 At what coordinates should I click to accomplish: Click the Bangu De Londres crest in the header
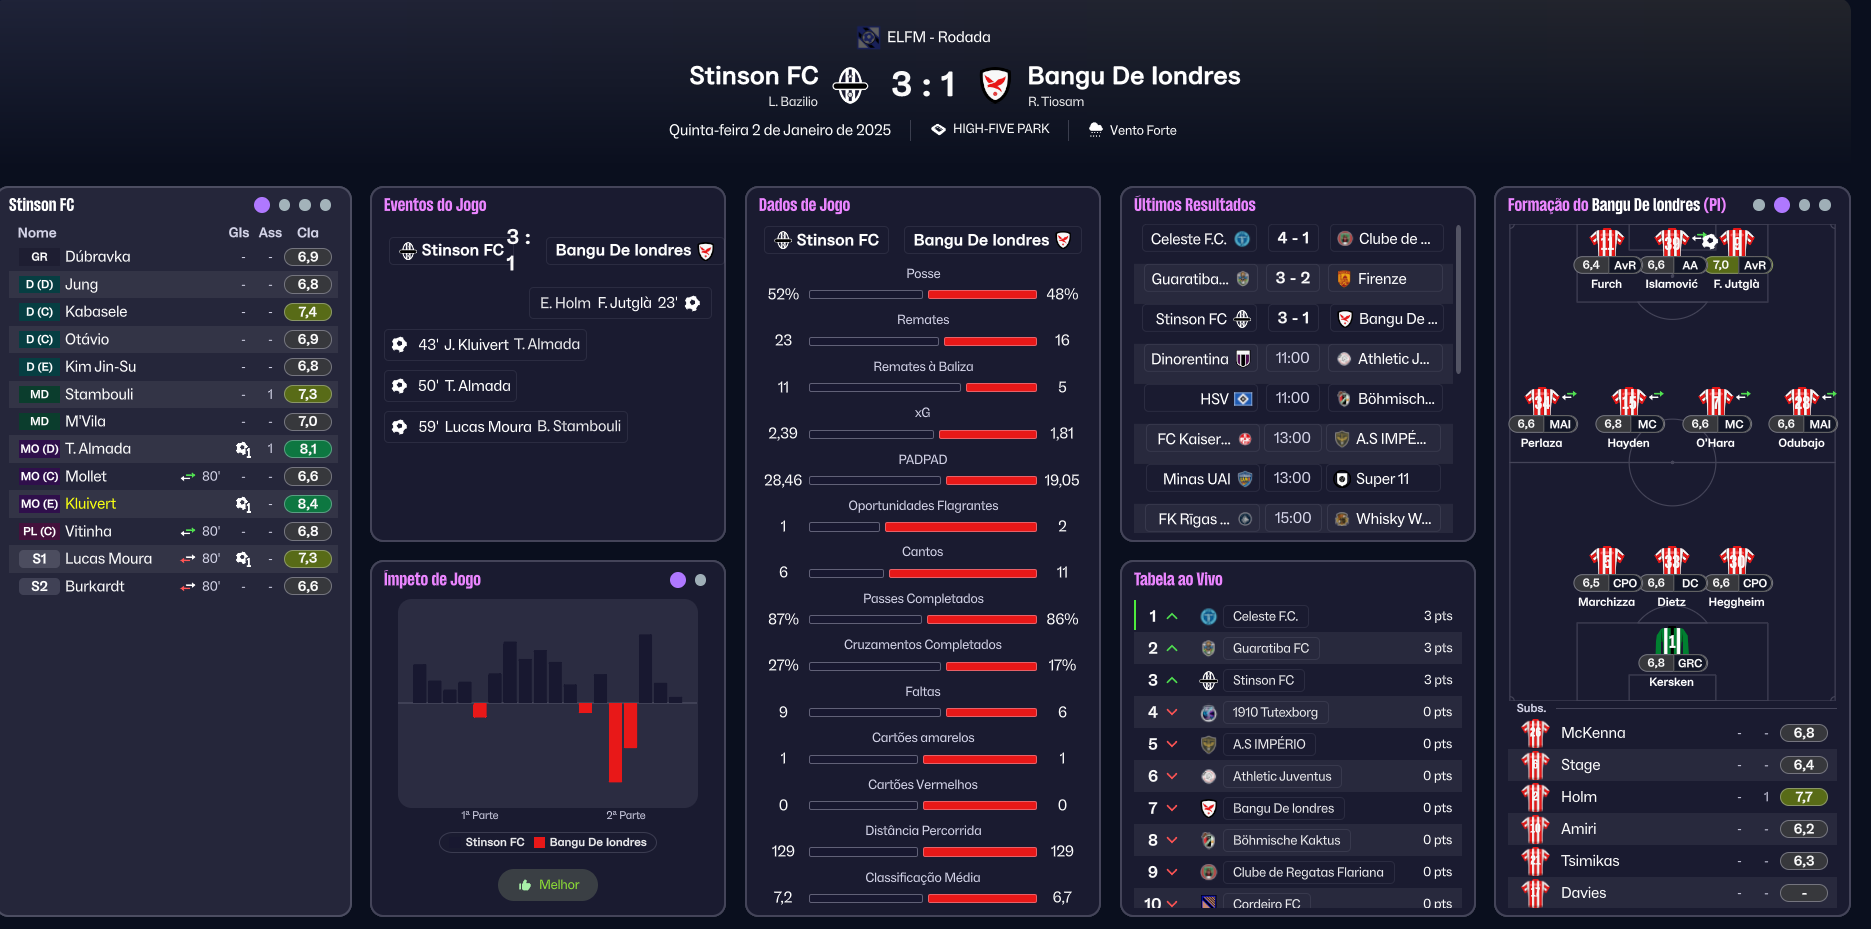[x=995, y=85]
